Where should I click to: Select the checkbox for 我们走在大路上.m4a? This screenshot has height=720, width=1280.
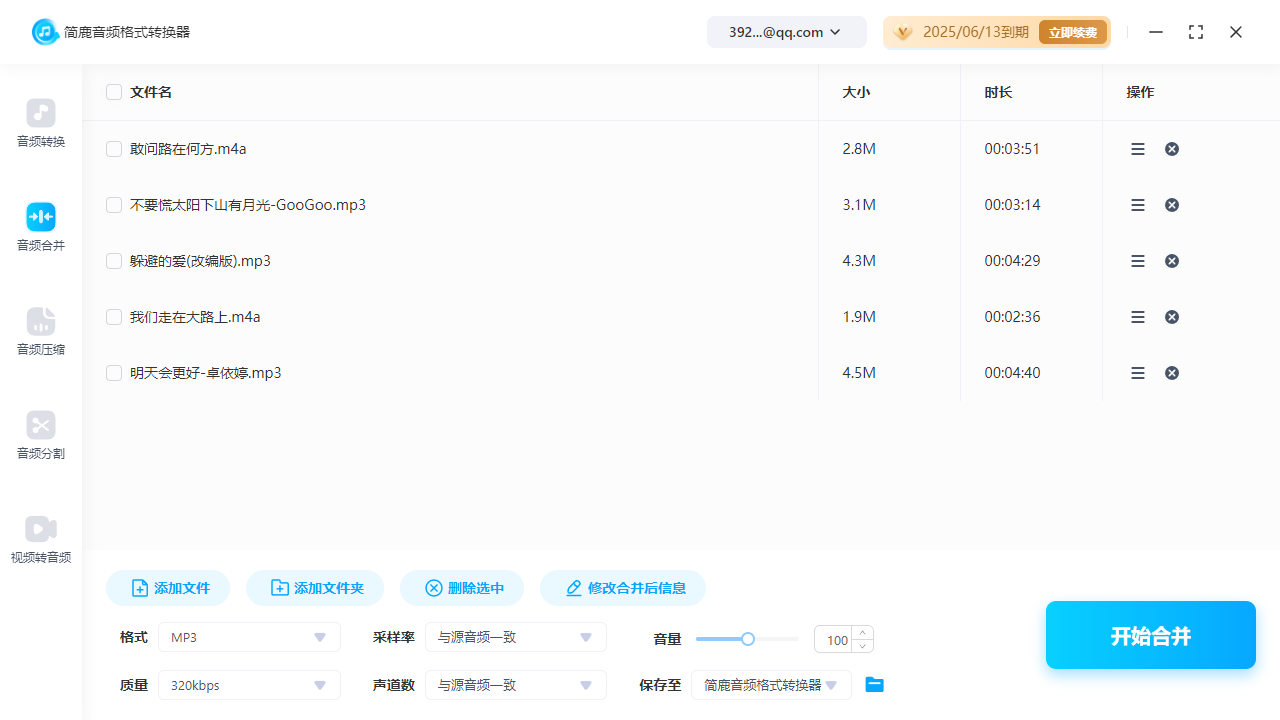114,316
